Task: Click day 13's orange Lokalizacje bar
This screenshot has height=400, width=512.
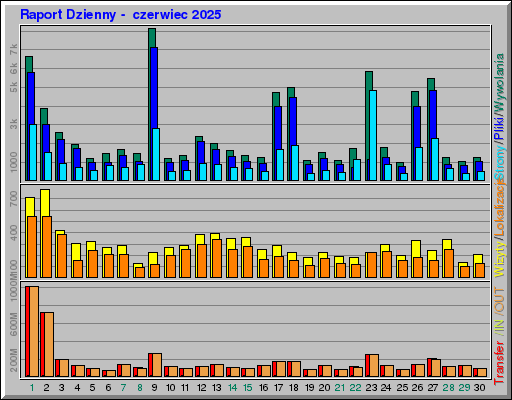Action: [217, 258]
